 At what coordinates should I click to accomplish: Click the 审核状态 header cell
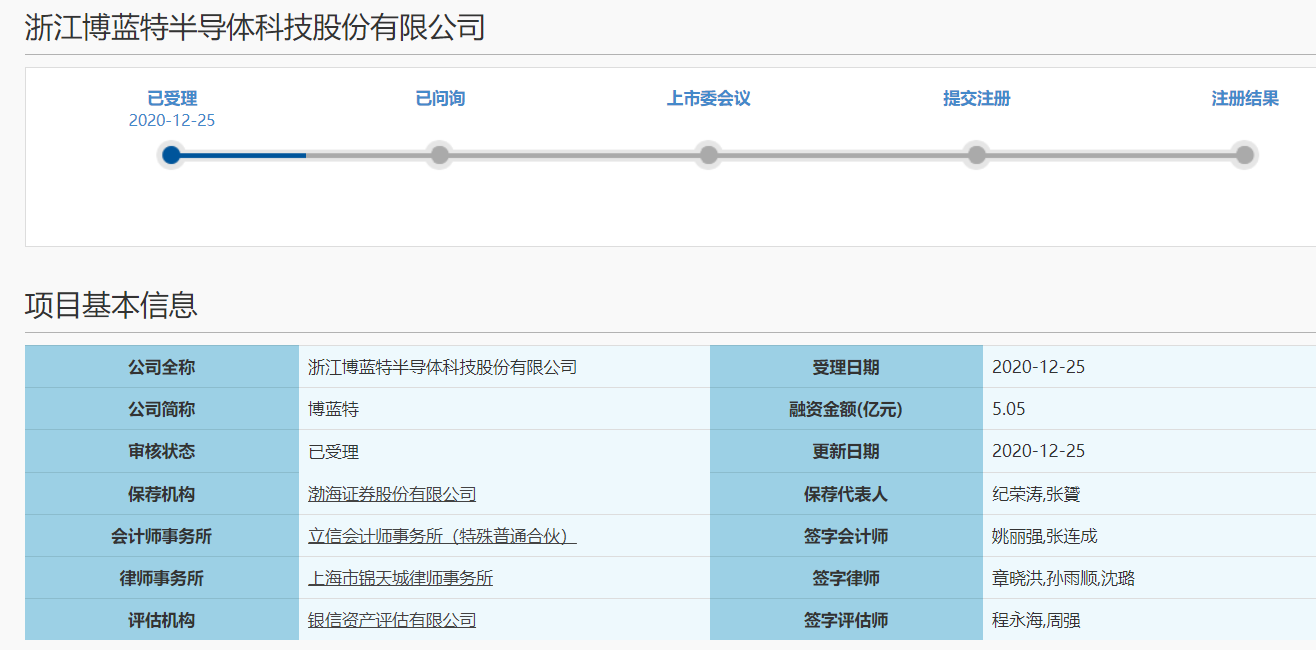click(x=162, y=451)
